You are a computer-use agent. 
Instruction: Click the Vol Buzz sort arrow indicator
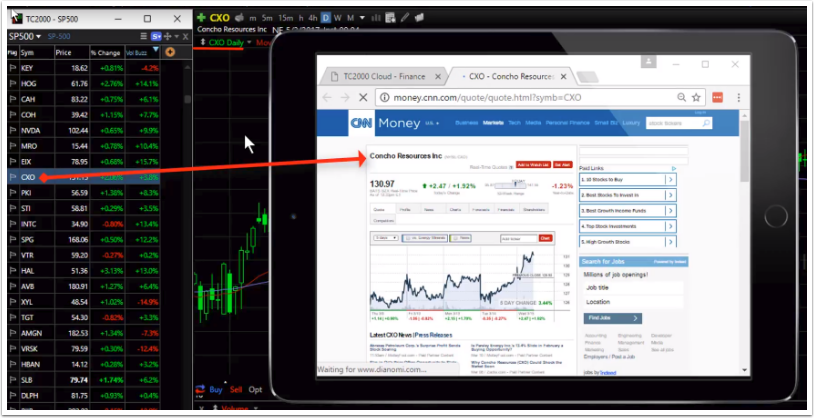tap(156, 50)
